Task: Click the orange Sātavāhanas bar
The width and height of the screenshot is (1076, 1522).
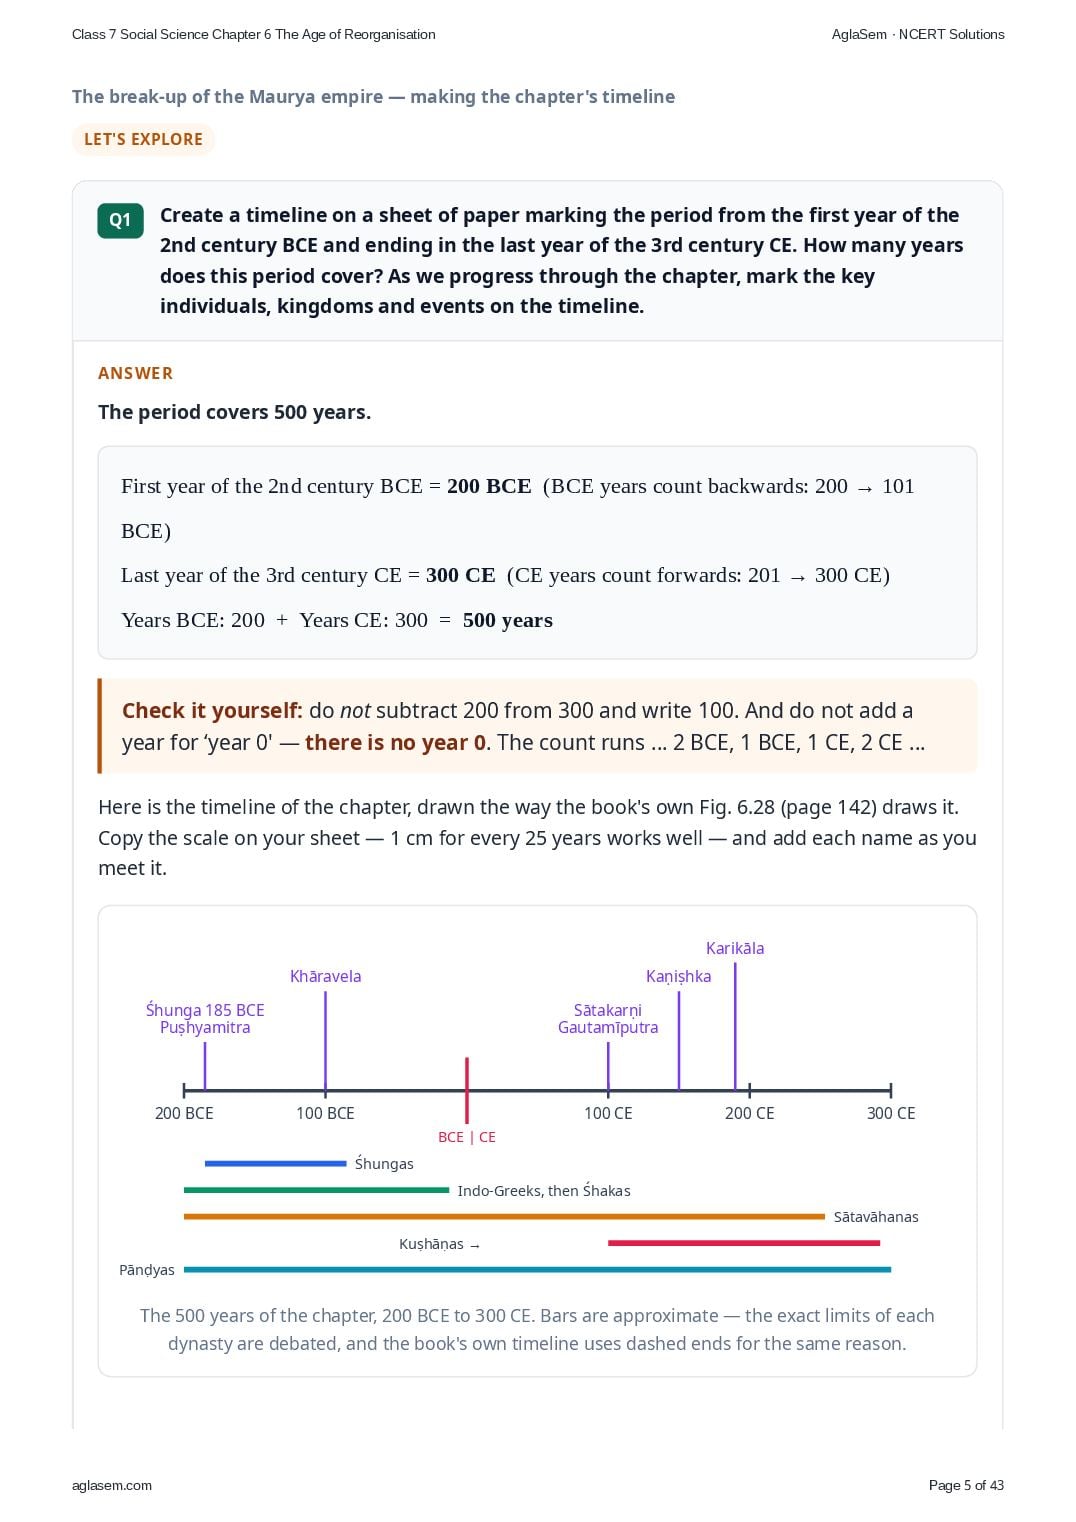Action: pos(504,1216)
